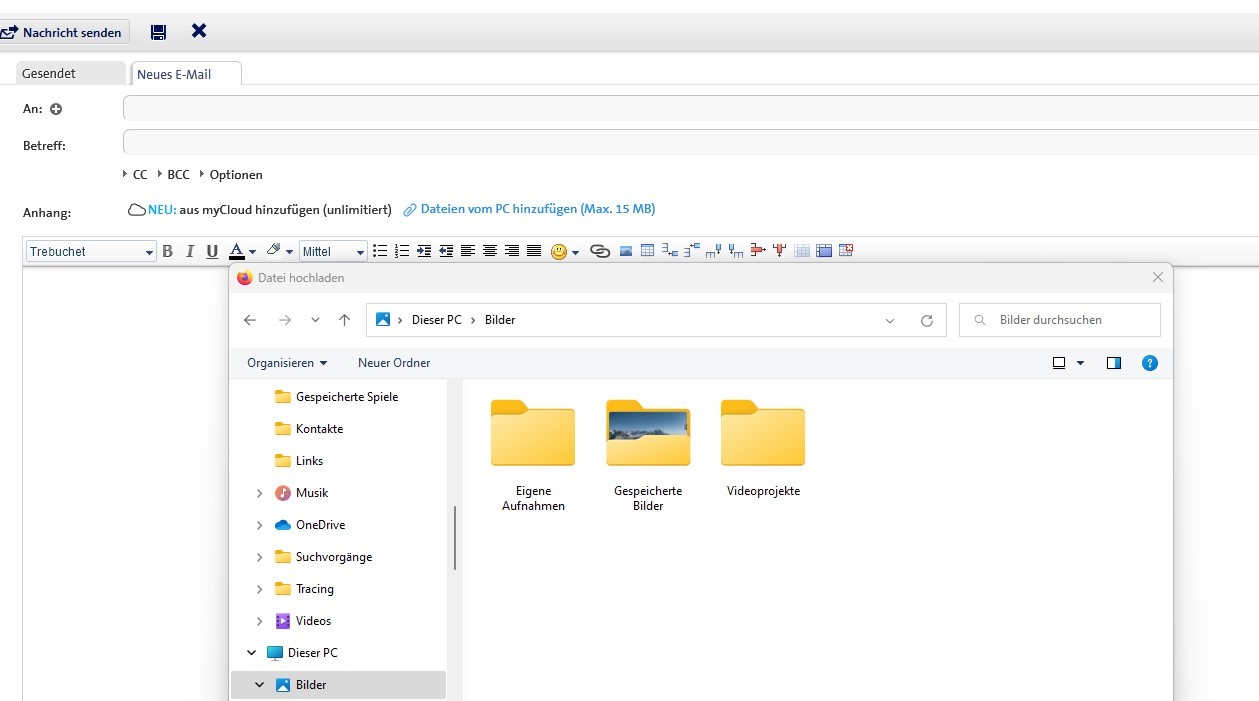Open the Mittel font size dropdown

(x=333, y=251)
